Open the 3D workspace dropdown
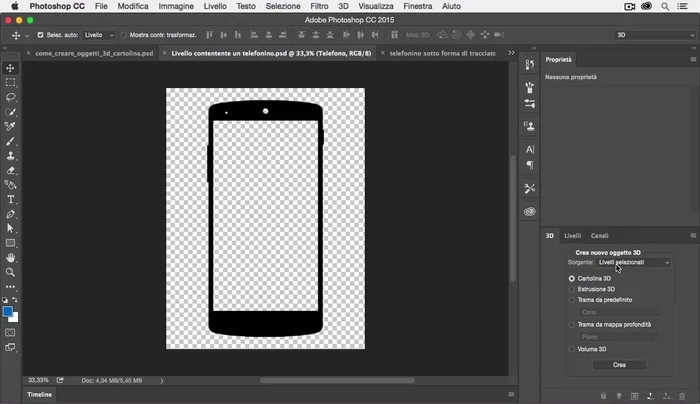Image resolution: width=700 pixels, height=404 pixels. click(x=654, y=35)
